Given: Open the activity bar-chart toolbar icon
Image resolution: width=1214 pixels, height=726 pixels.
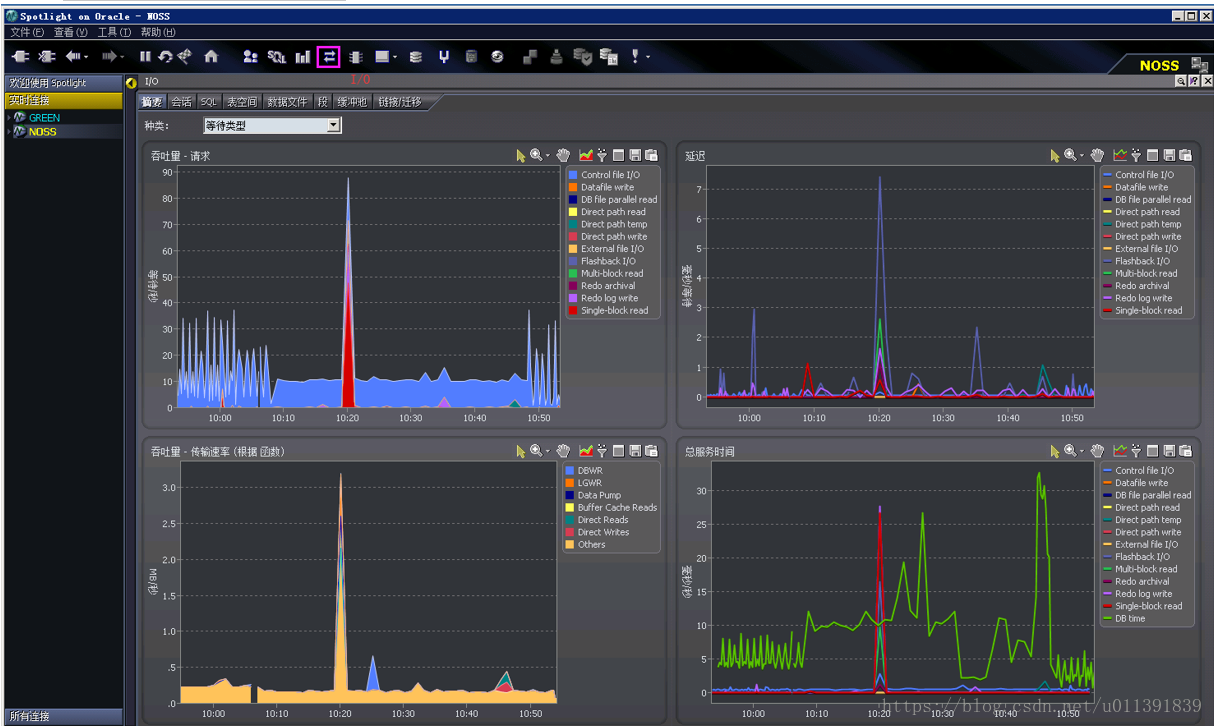Looking at the screenshot, I should [x=302, y=57].
